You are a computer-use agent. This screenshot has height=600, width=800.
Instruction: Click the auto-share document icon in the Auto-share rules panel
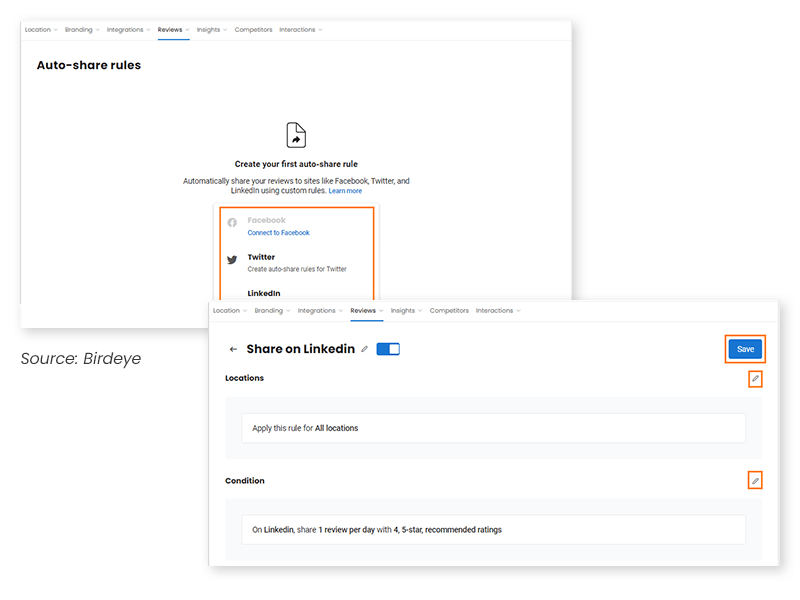296,135
